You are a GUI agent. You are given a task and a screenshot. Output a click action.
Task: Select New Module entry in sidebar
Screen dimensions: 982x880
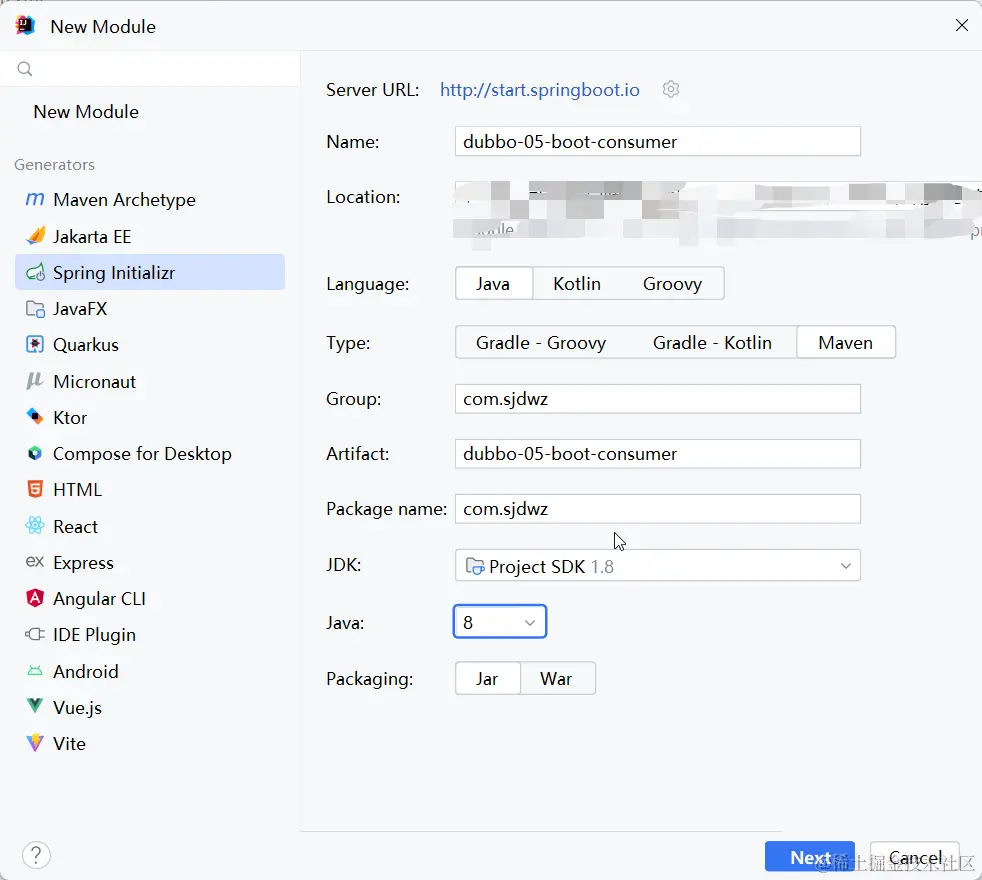(86, 111)
